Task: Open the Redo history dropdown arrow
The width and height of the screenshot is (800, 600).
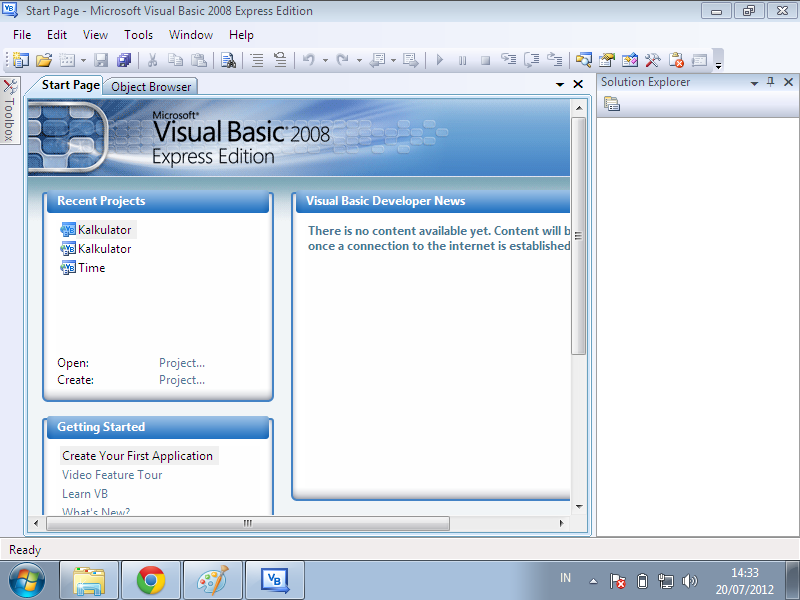Action: (359, 61)
